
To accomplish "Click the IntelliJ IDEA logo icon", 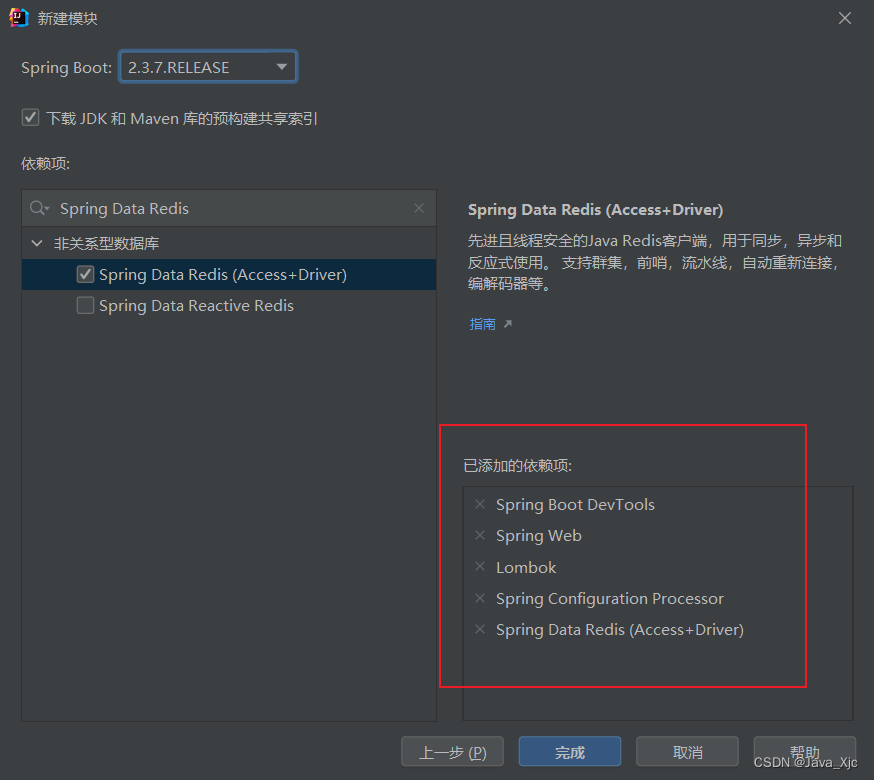I will pyautogui.click(x=18, y=18).
